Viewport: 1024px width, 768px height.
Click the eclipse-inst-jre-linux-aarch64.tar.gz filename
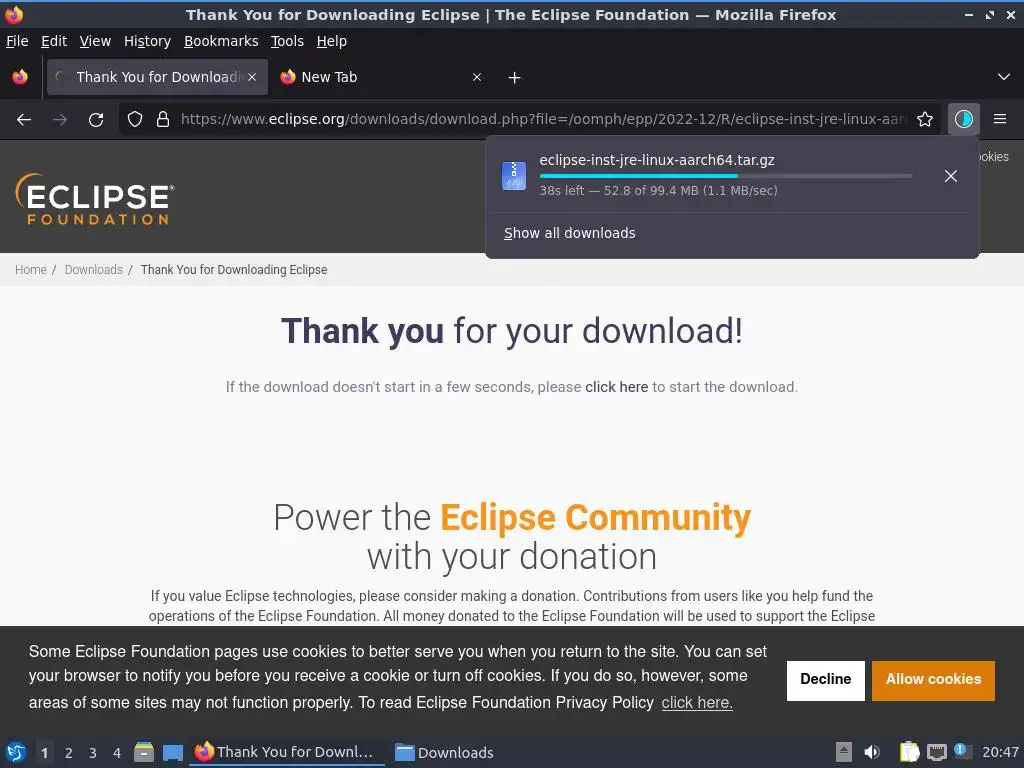click(657, 160)
